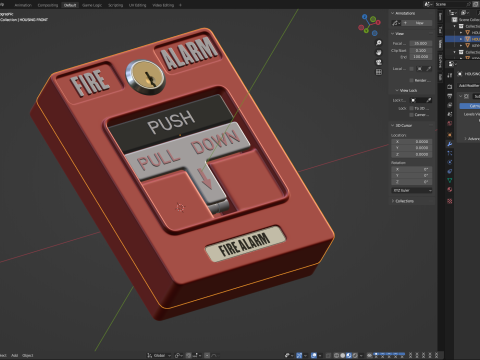
Task: Click the blue Z axis on navigation gizmo
Action: 365,16
